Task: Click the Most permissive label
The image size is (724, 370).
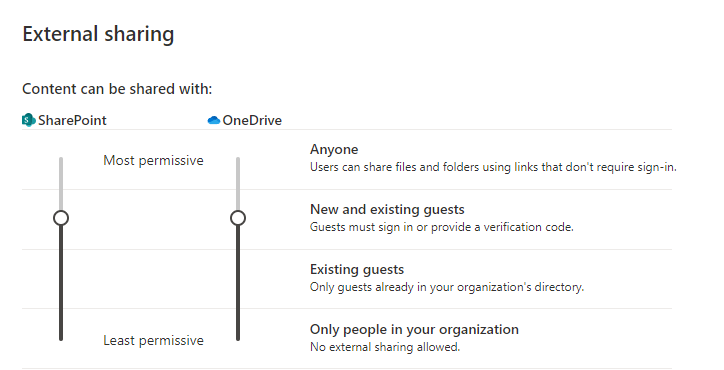Action: tap(153, 161)
